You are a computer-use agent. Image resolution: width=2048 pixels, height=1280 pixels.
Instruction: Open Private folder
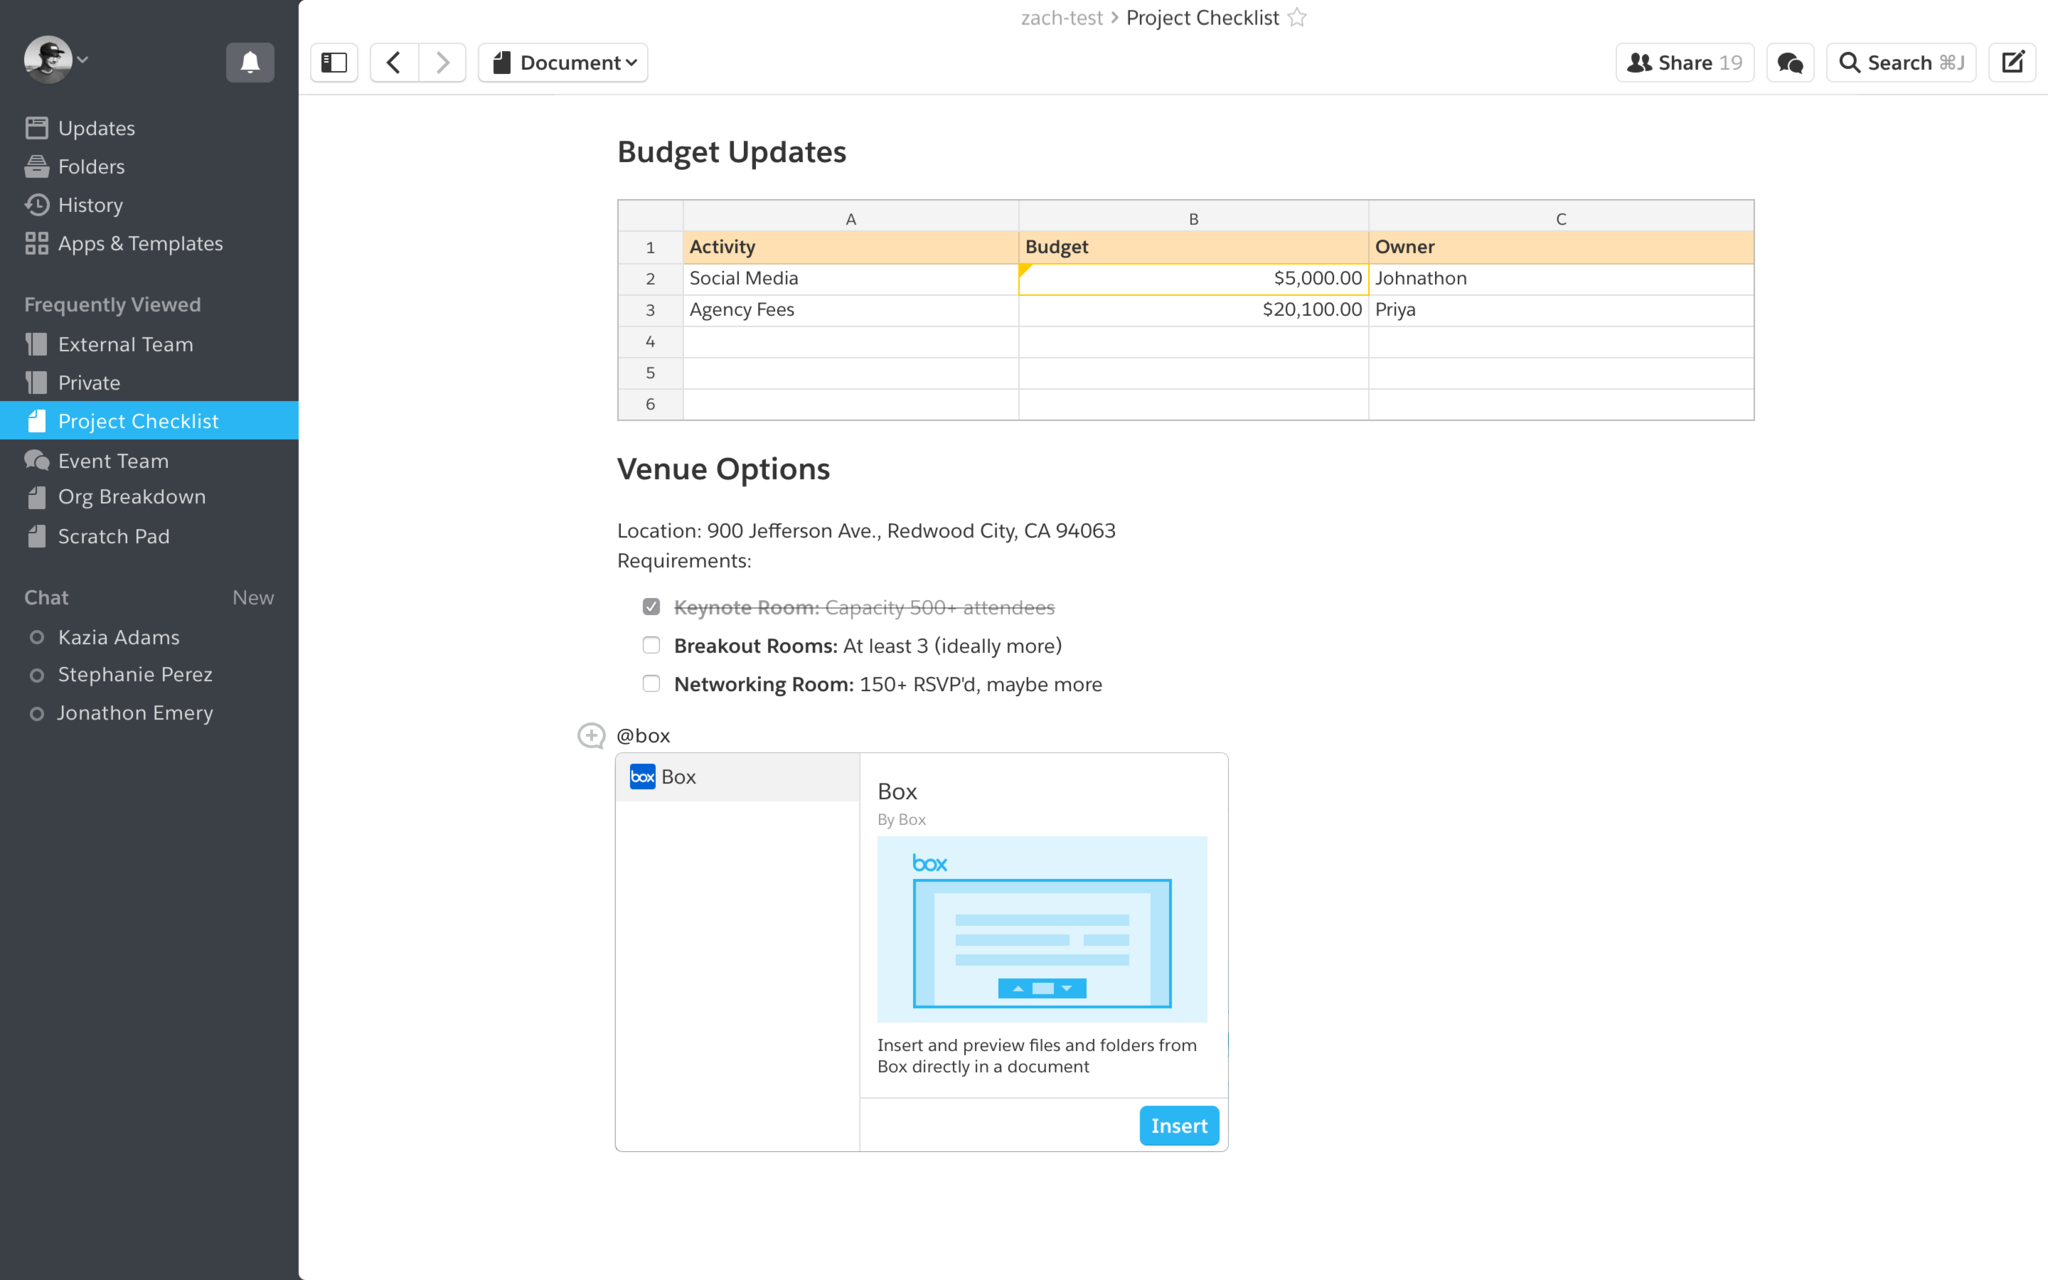(x=149, y=382)
